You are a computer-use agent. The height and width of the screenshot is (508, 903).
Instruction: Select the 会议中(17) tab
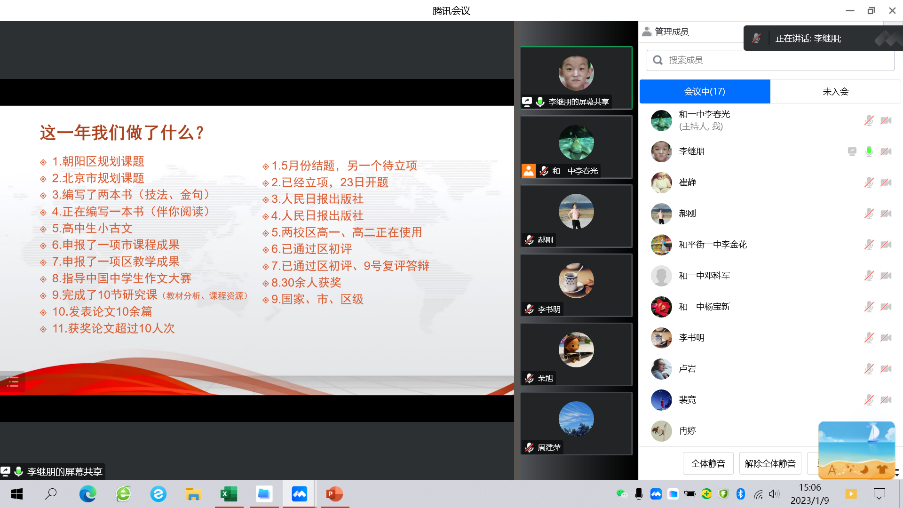click(x=704, y=91)
